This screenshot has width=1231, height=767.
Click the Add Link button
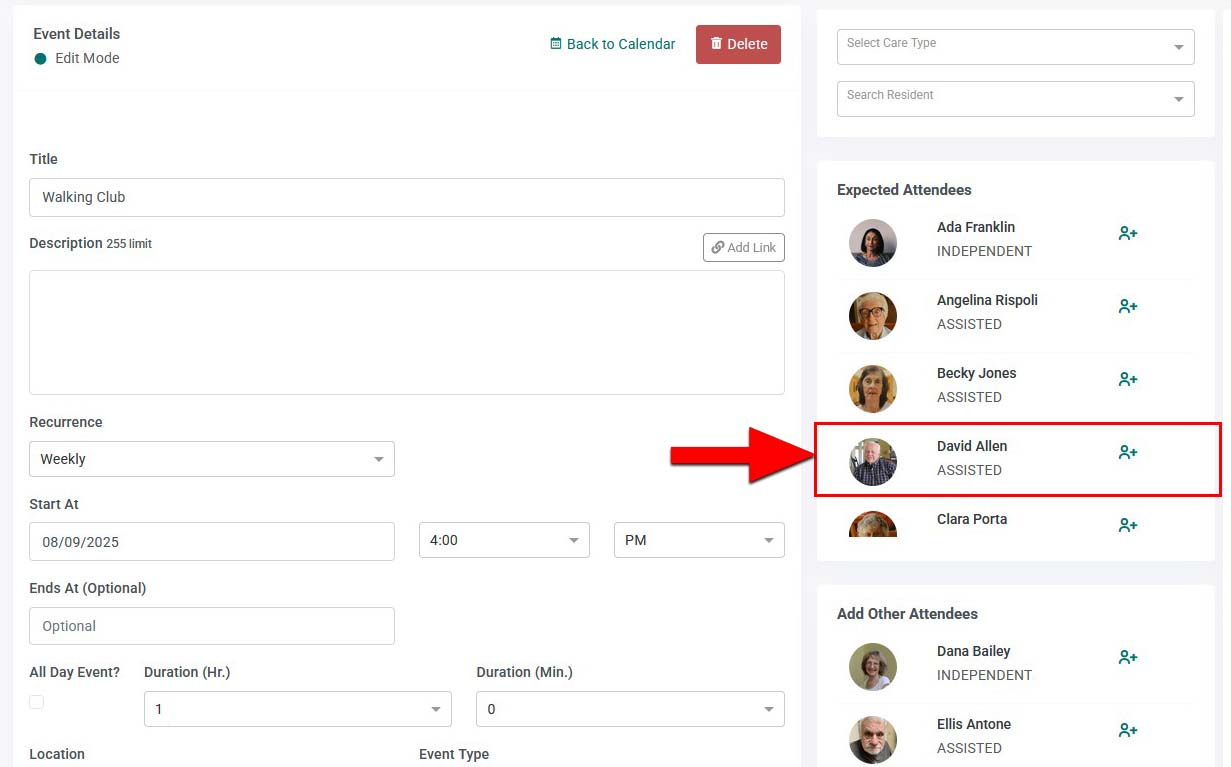click(744, 247)
